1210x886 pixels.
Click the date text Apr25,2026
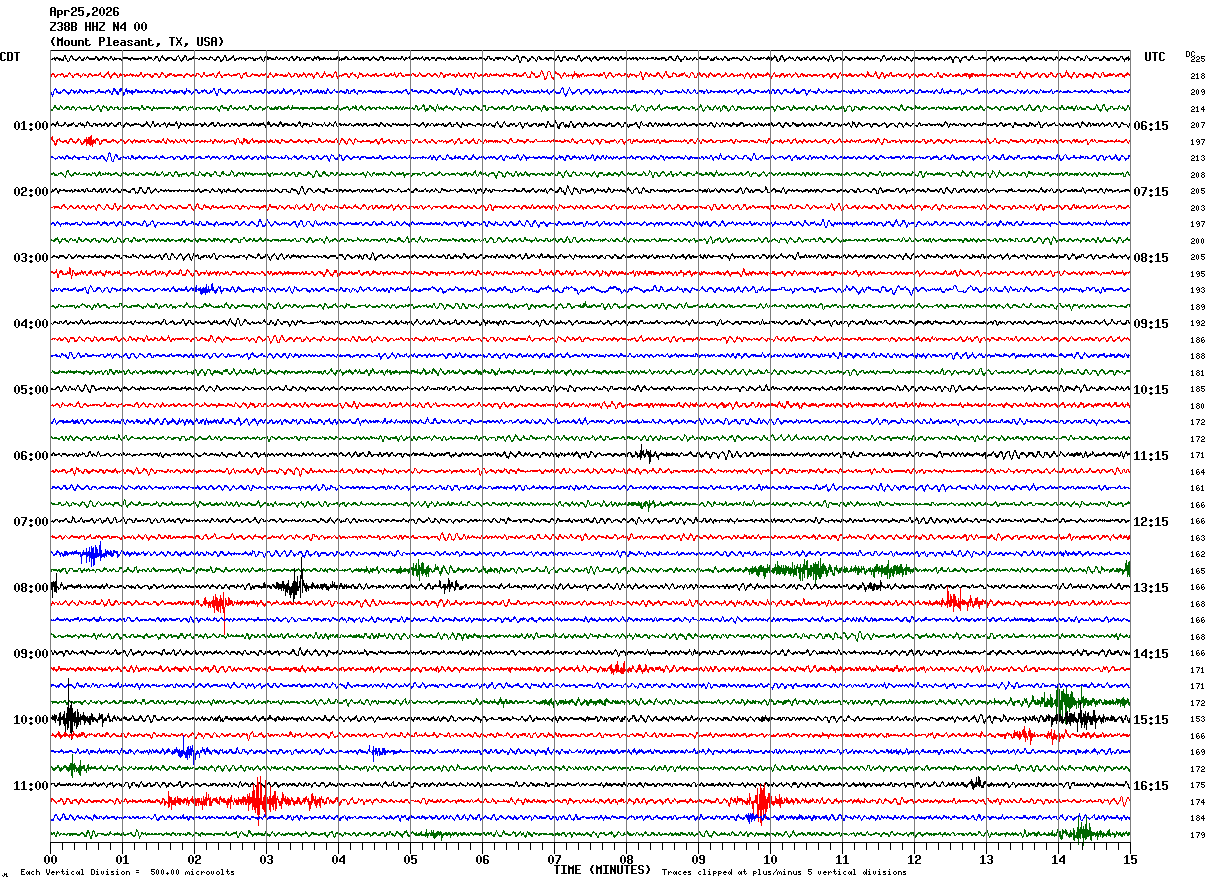(84, 12)
